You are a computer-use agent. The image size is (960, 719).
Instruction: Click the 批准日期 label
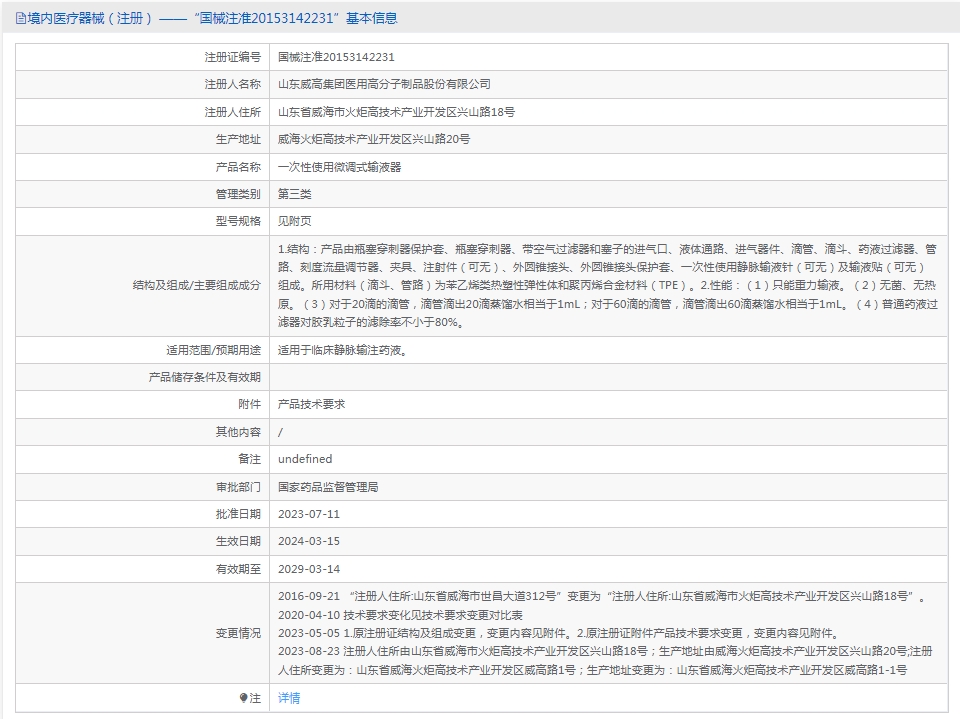(238, 514)
